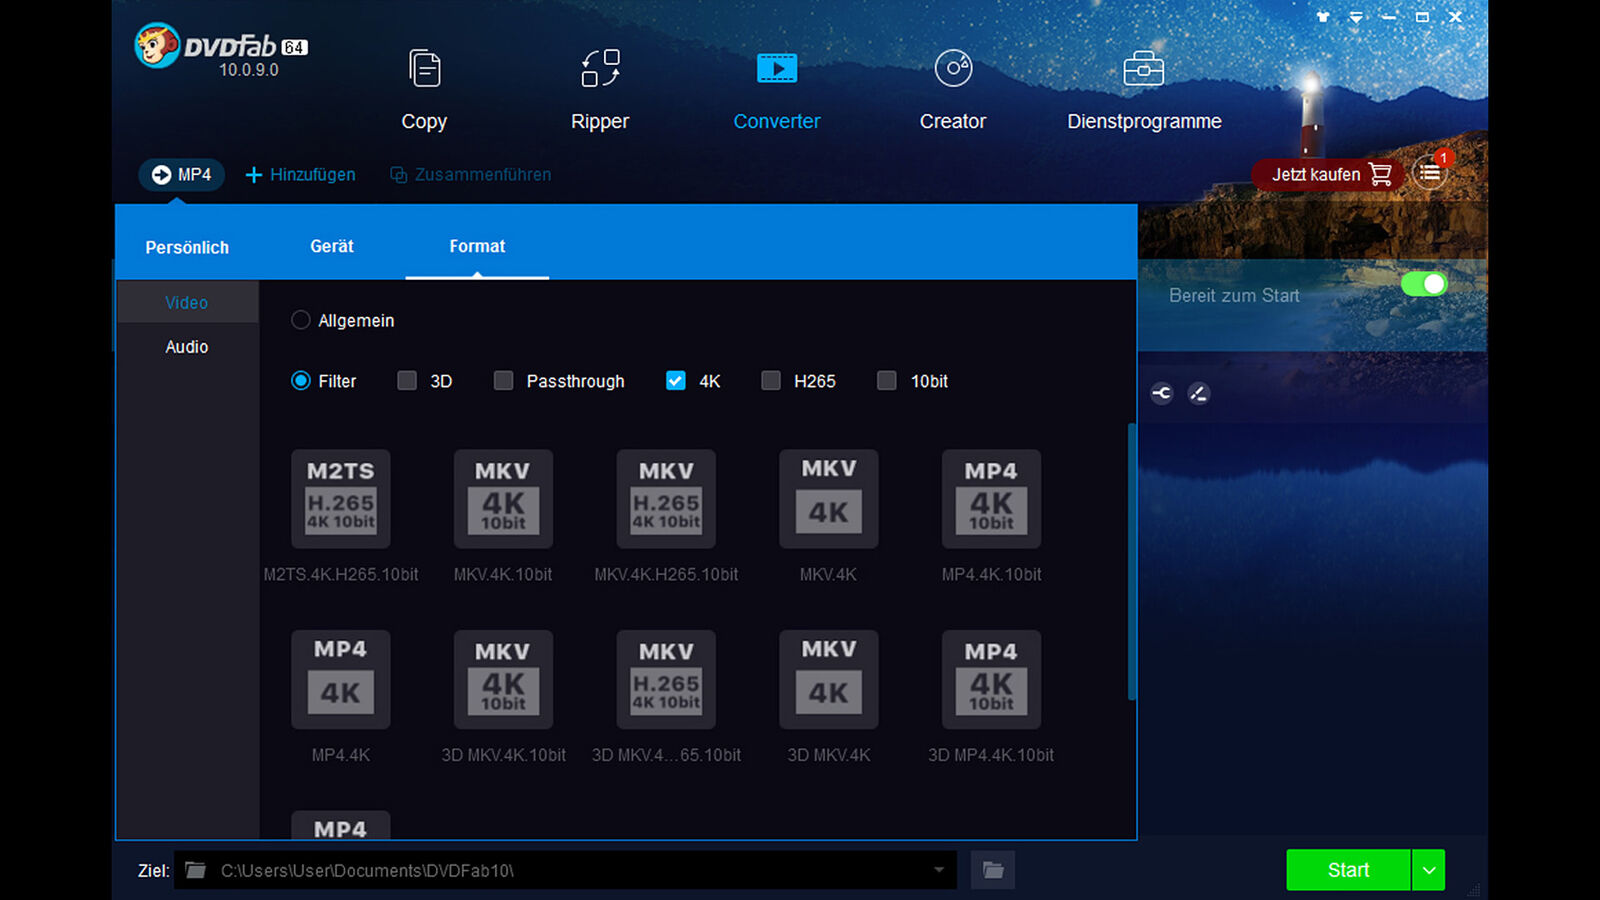Open the Audio category in sidebar

coord(186,347)
